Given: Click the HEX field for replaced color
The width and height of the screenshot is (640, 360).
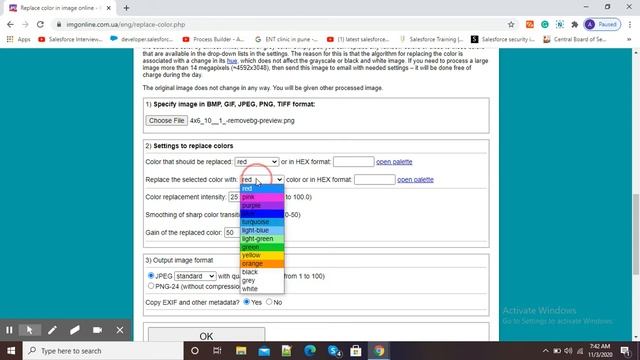Looking at the screenshot, I should (x=353, y=162).
